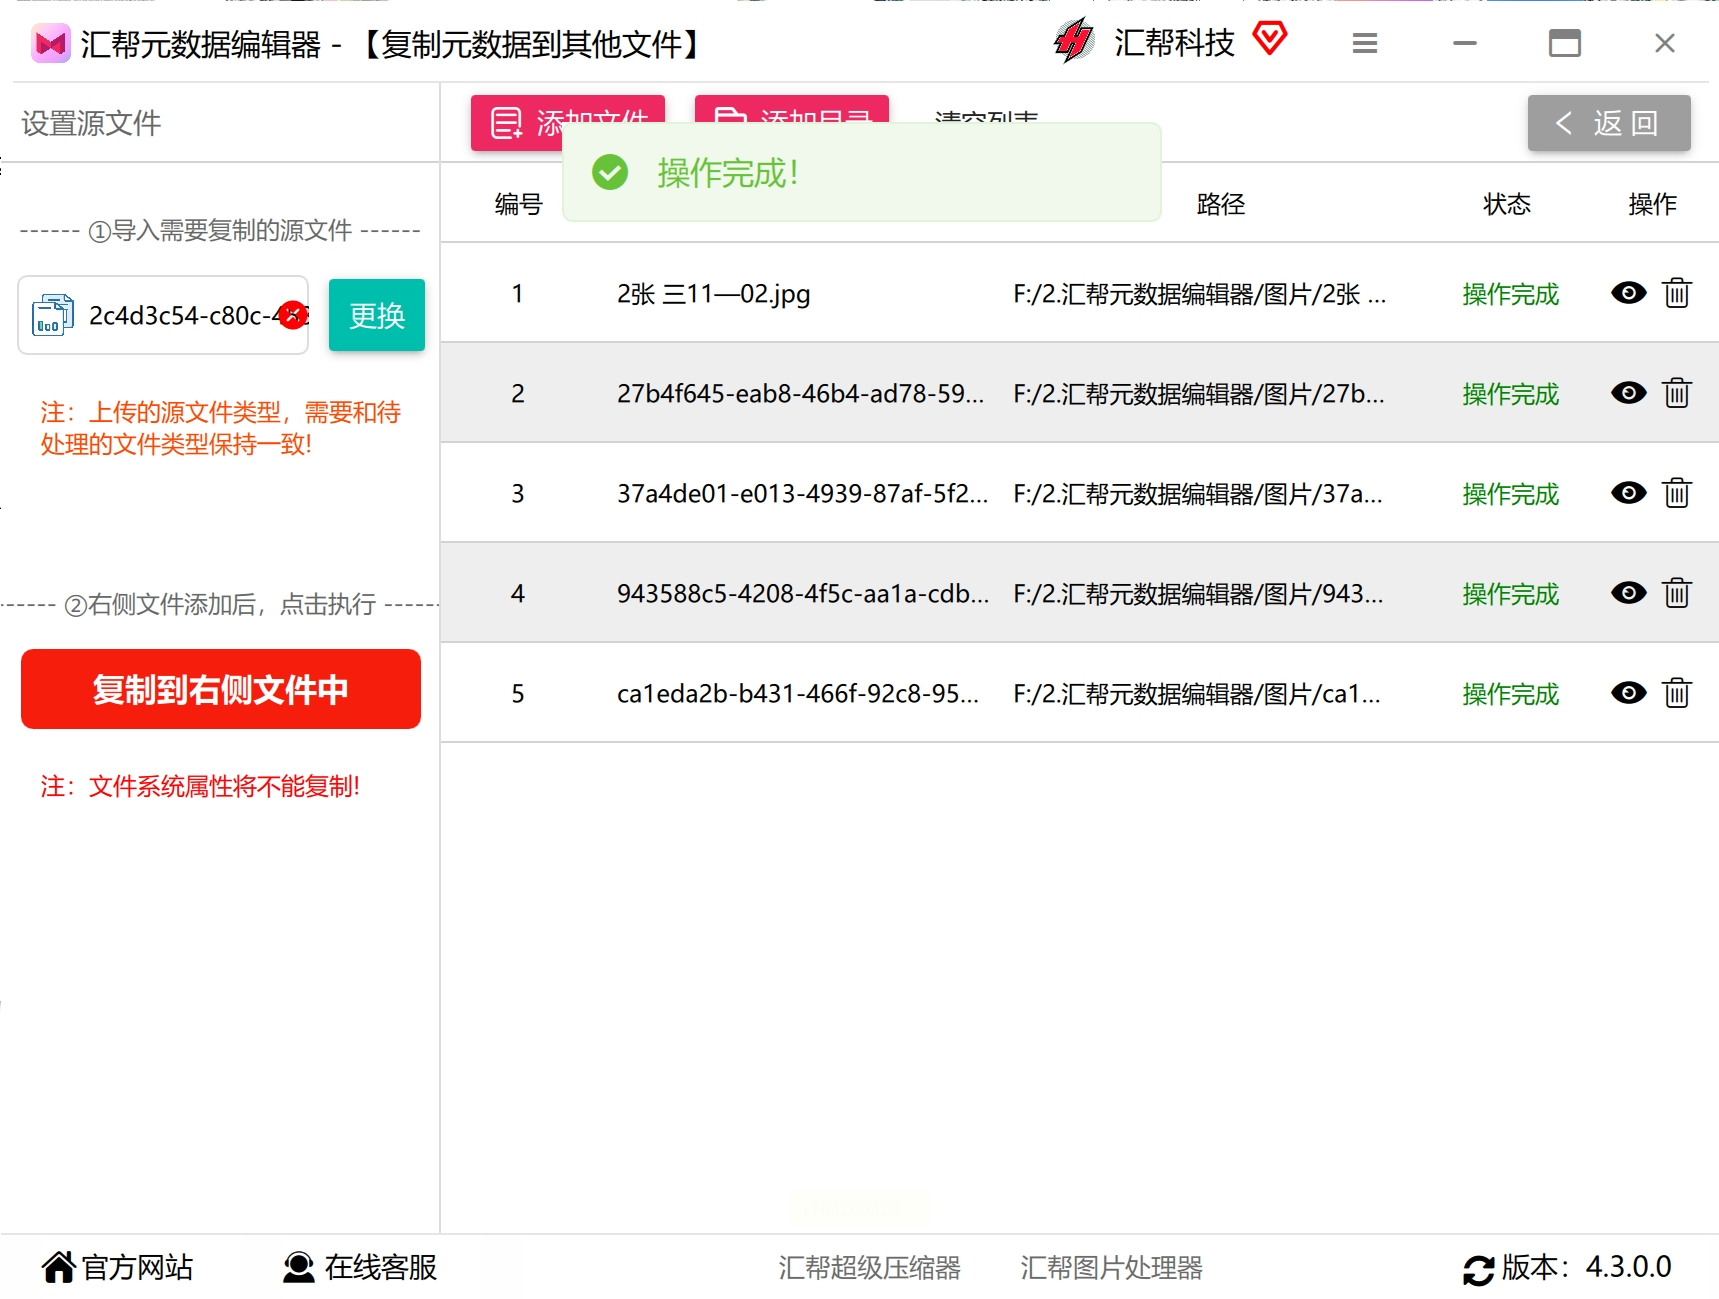The image size is (1719, 1299).
Task: Remove row 5 using its trash icon
Action: coord(1676,693)
